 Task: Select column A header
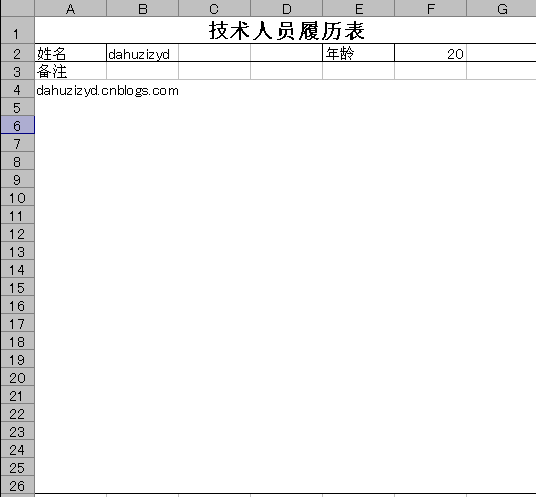[x=70, y=8]
